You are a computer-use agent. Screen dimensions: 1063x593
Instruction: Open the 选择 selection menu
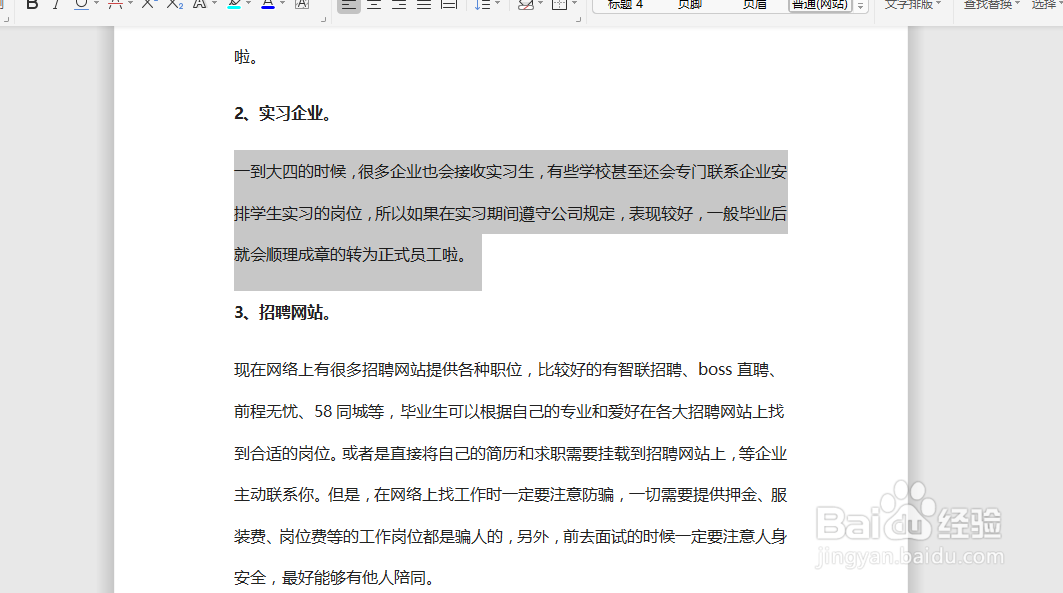pyautogui.click(x=1047, y=5)
